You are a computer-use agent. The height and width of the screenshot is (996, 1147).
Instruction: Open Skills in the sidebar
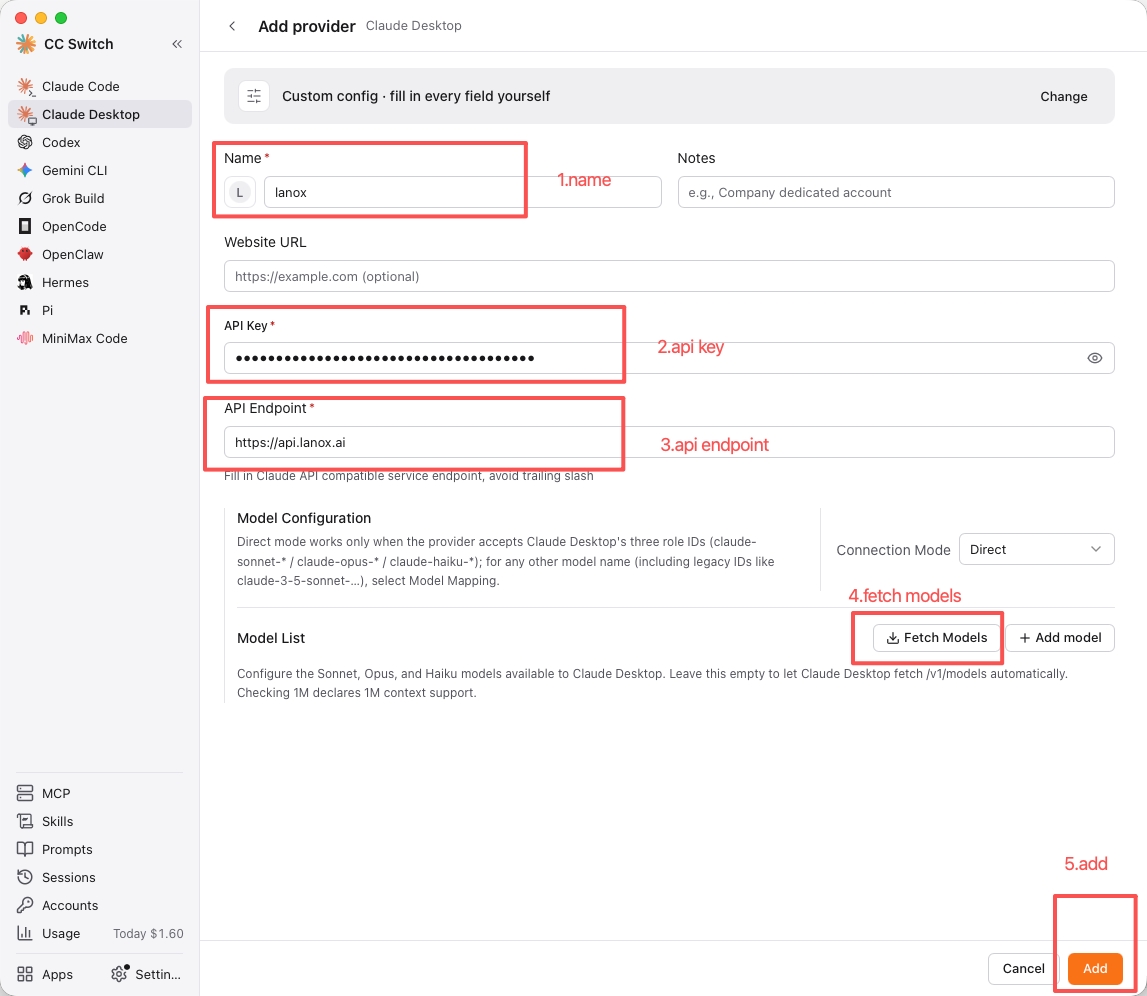pyautogui.click(x=99, y=820)
